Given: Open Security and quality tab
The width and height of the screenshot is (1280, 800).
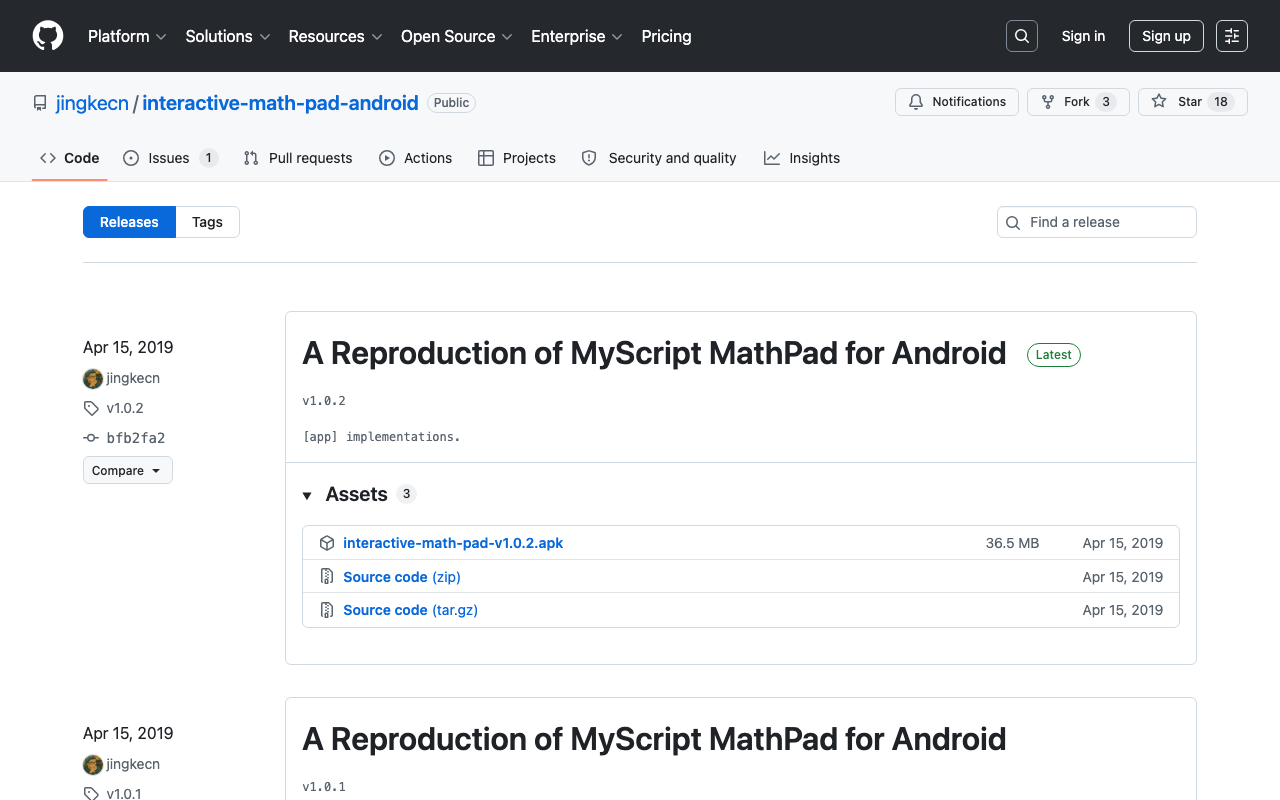Looking at the screenshot, I should pos(659,158).
